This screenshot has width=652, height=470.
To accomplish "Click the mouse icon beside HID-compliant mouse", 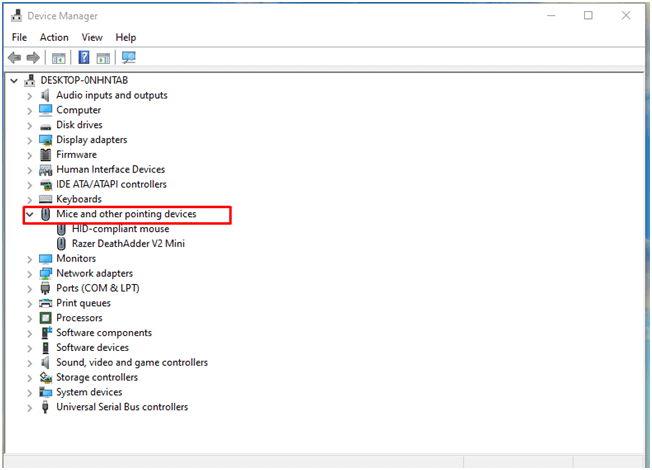I will coord(61,229).
